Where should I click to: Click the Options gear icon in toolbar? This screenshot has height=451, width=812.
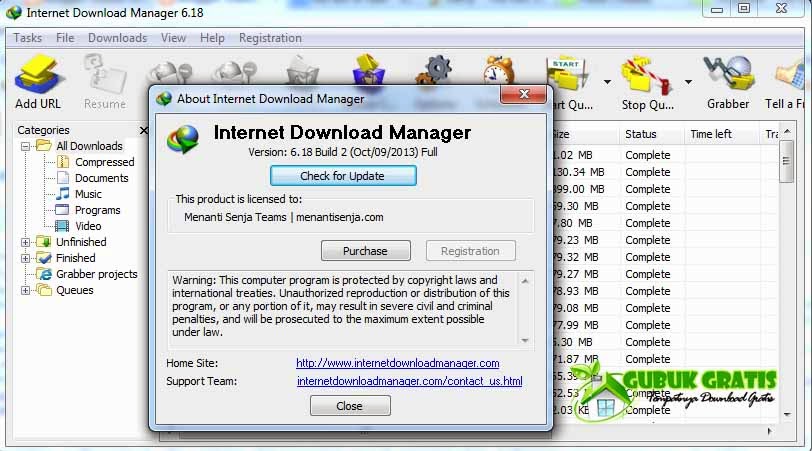(435, 69)
